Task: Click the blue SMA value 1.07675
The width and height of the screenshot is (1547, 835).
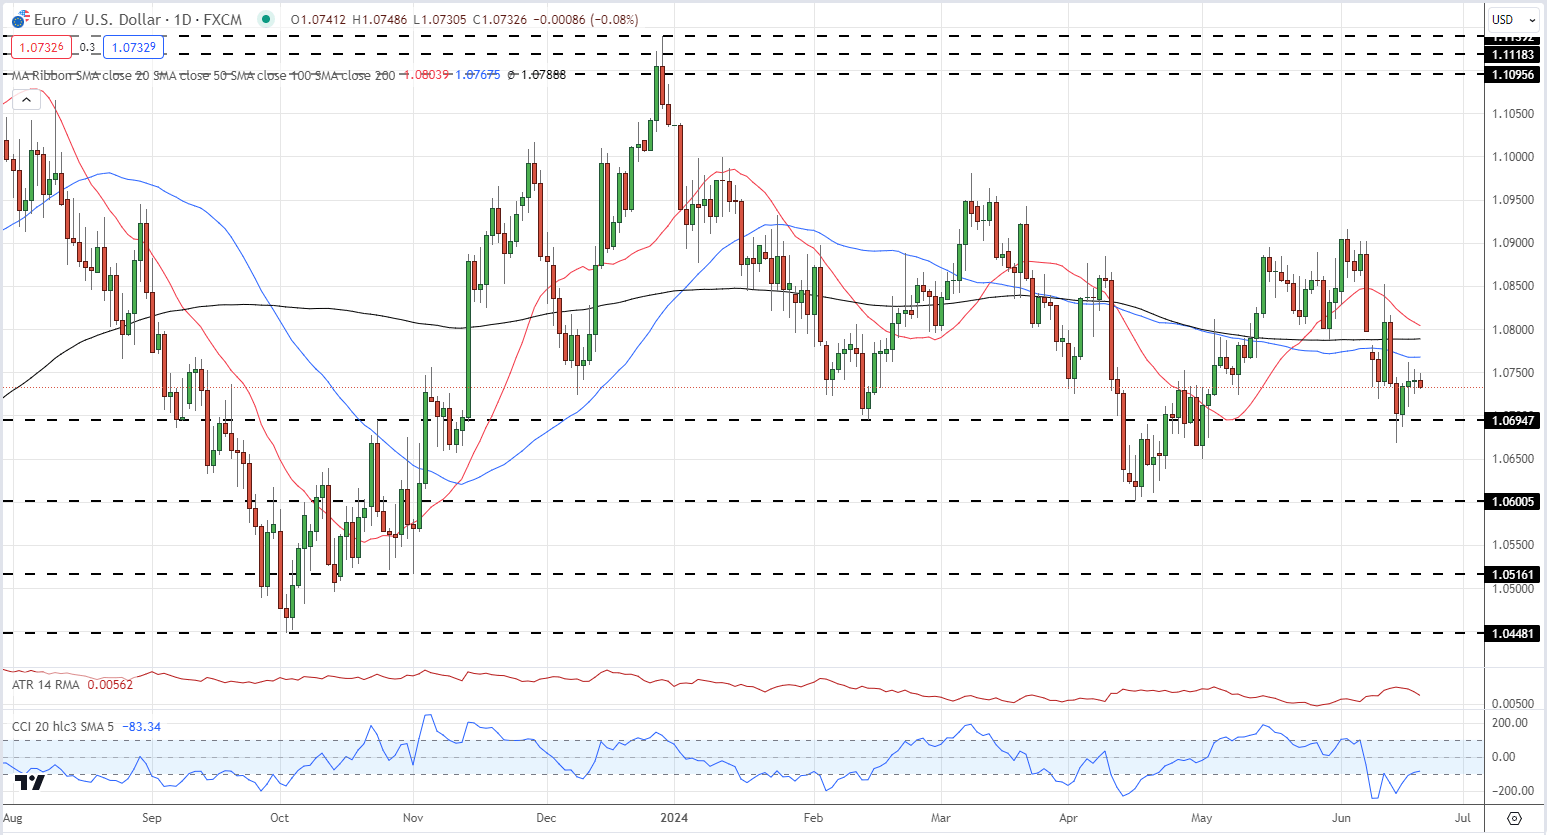Action: (x=478, y=75)
